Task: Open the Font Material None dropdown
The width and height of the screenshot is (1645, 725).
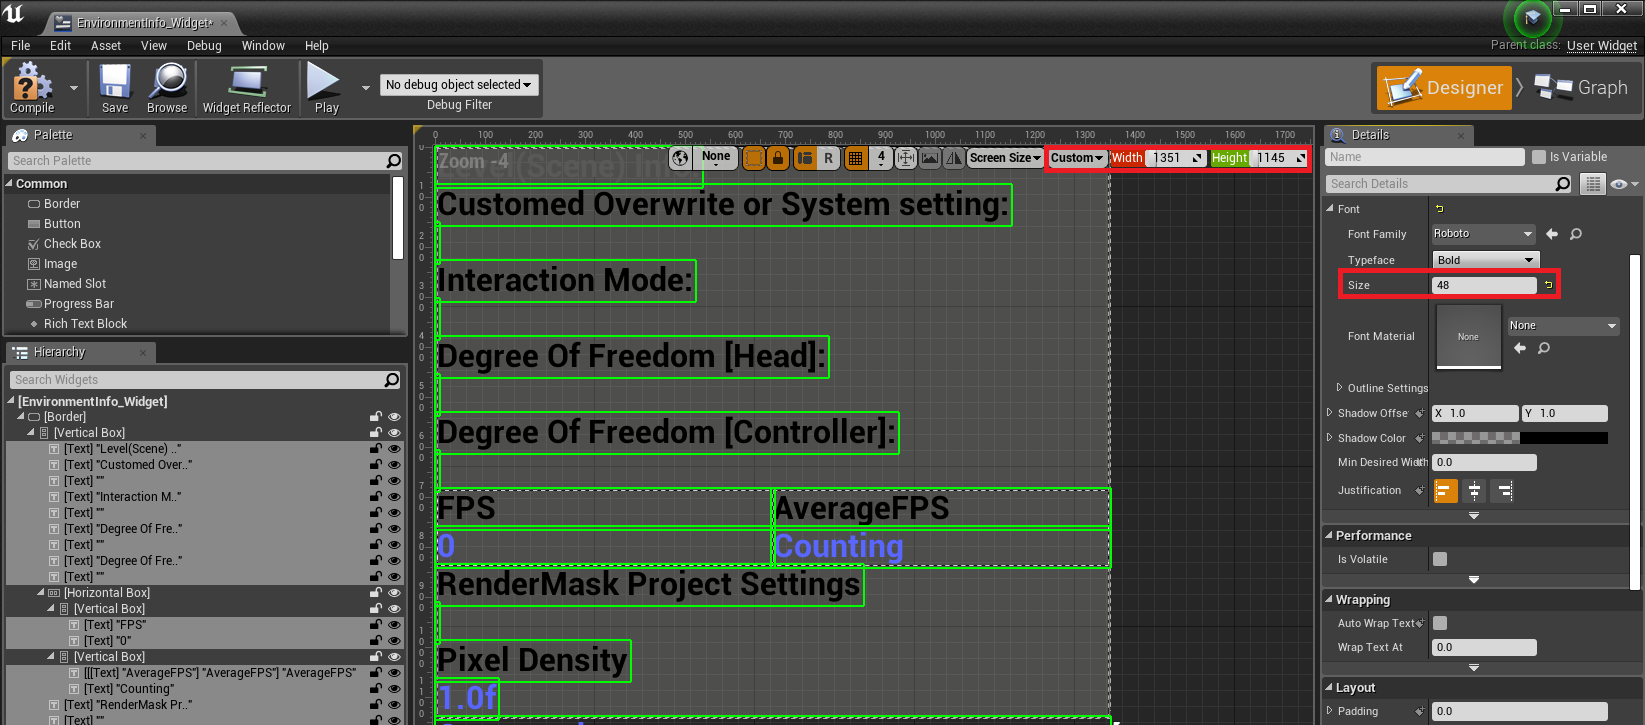Action: tap(1562, 326)
